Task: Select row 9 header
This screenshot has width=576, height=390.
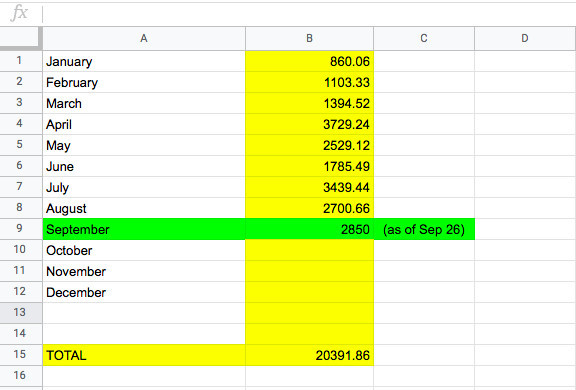Action: [21, 229]
